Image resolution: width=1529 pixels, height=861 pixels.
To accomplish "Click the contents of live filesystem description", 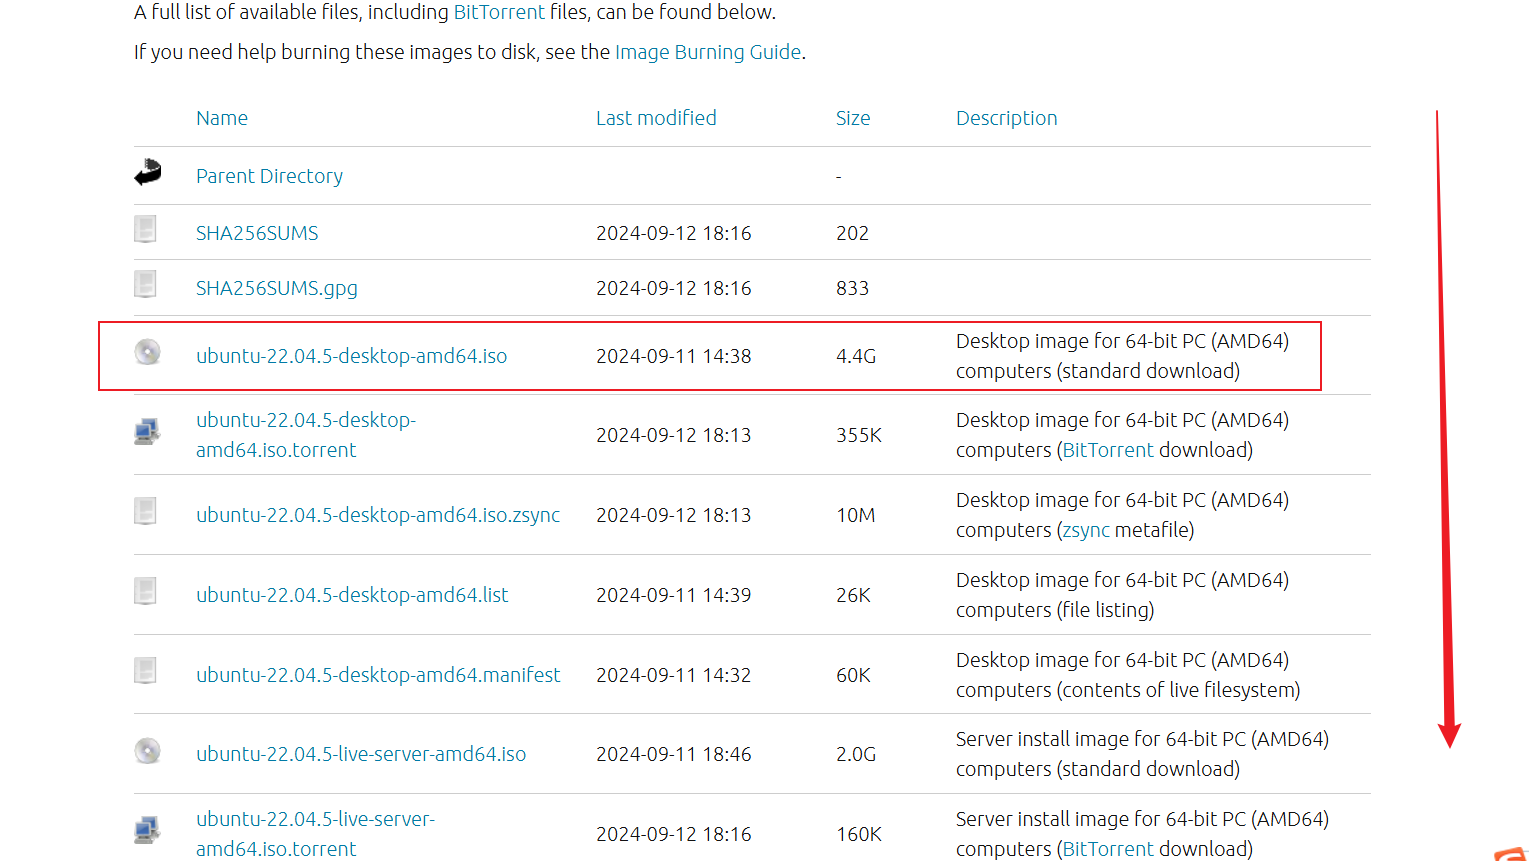I will pos(1128,675).
